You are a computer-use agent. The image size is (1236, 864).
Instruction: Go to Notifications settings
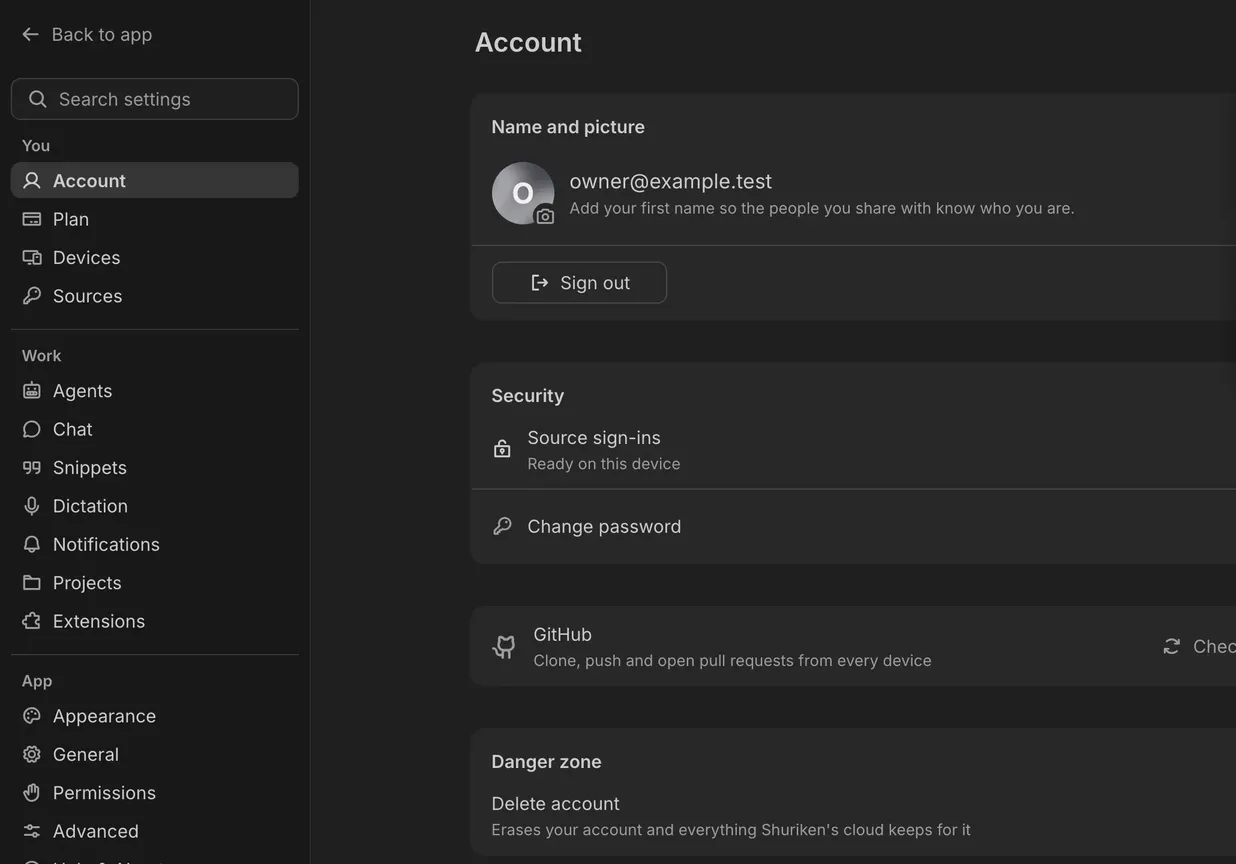click(x=155, y=544)
